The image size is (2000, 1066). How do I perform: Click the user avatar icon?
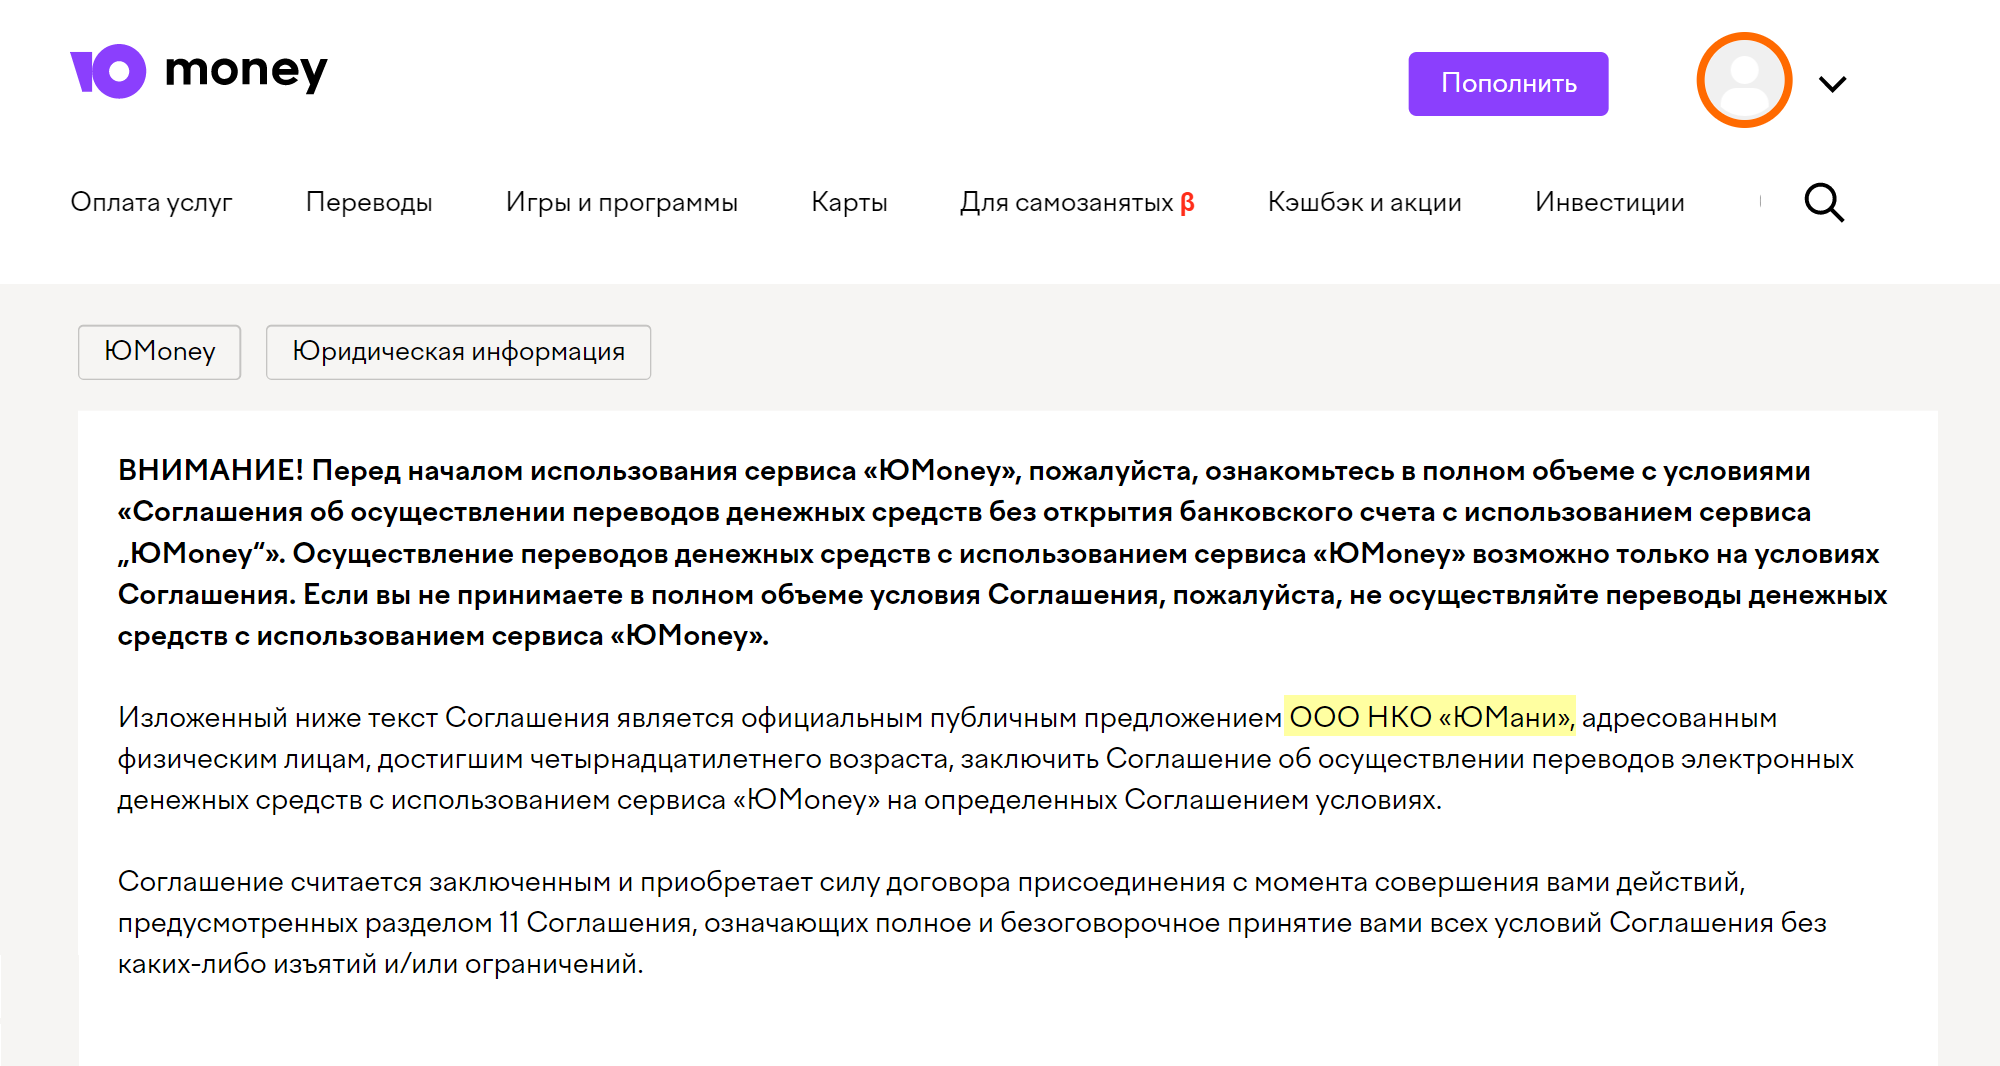point(1744,80)
